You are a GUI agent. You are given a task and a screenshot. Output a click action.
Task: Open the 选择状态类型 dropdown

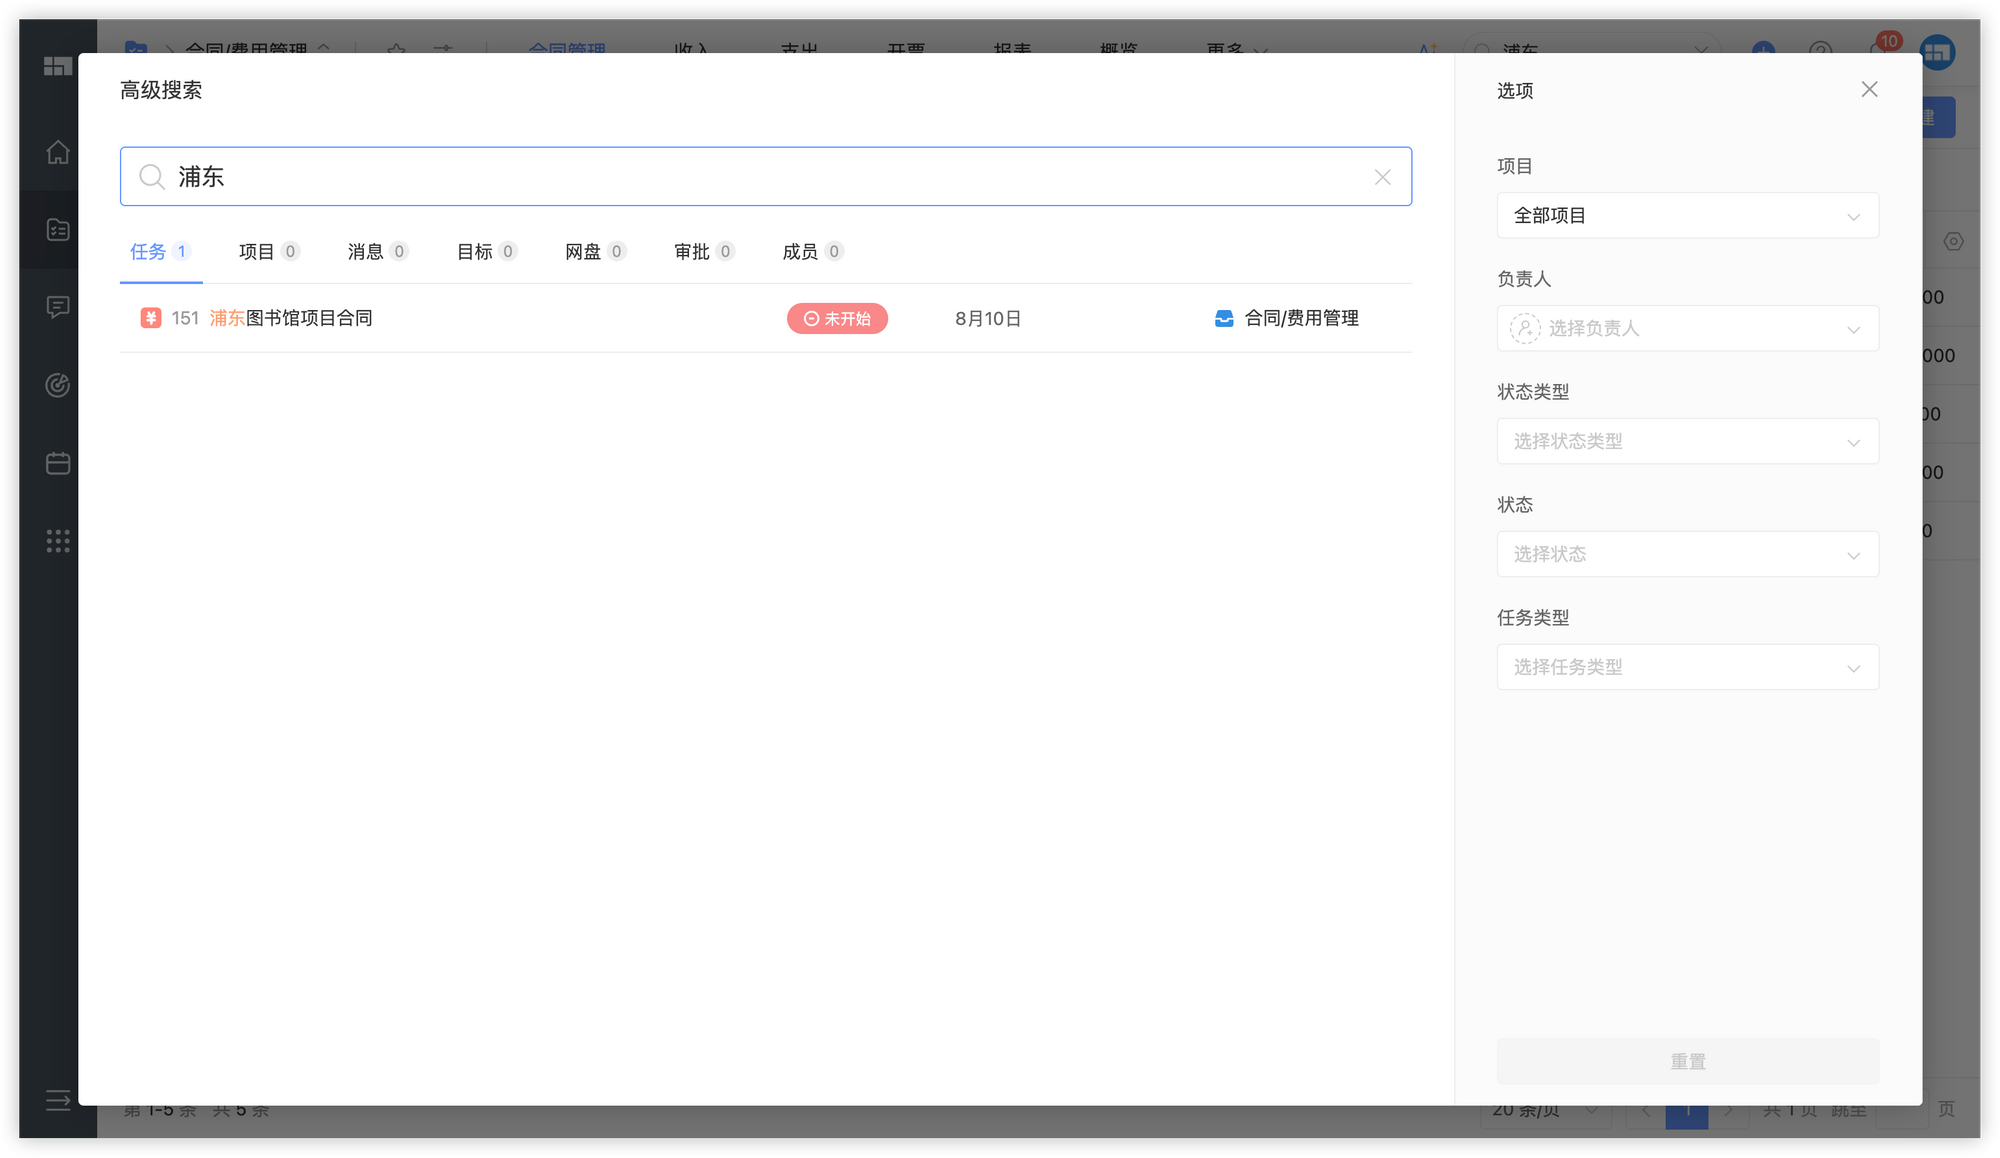(1687, 442)
